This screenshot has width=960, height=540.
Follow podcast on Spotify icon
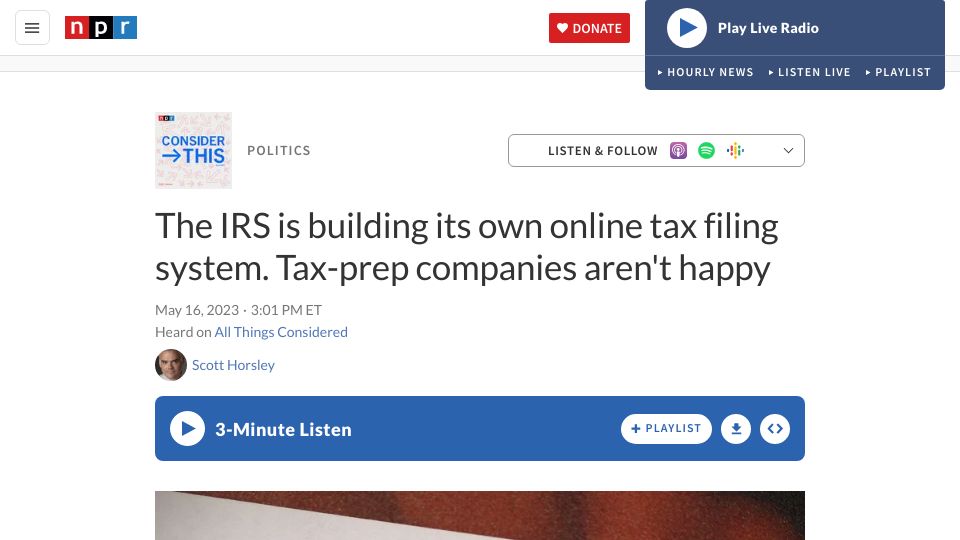pyautogui.click(x=707, y=151)
